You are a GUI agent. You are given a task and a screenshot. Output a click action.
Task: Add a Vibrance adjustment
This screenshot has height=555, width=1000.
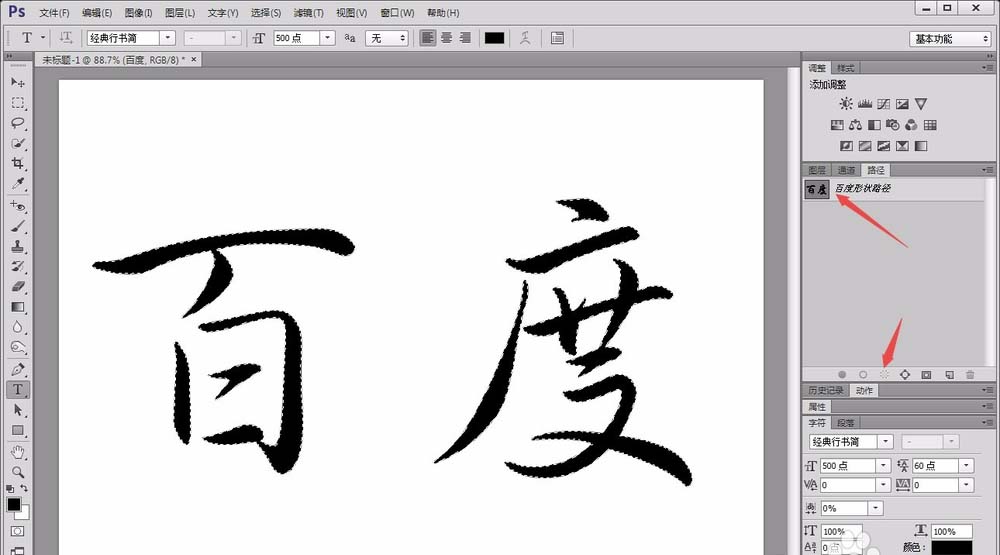[920, 104]
